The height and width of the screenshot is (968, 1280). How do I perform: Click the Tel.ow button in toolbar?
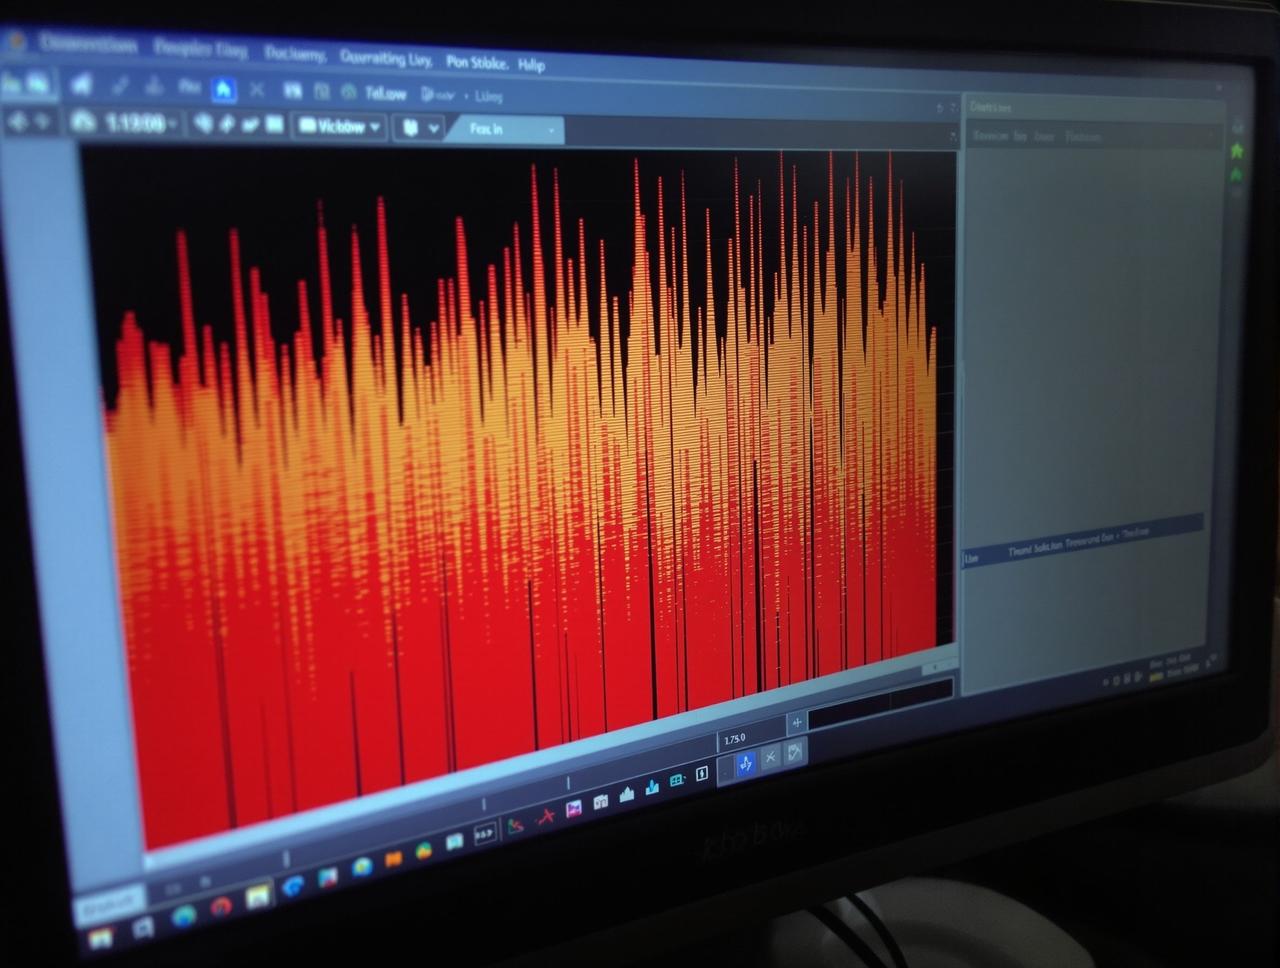385,94
